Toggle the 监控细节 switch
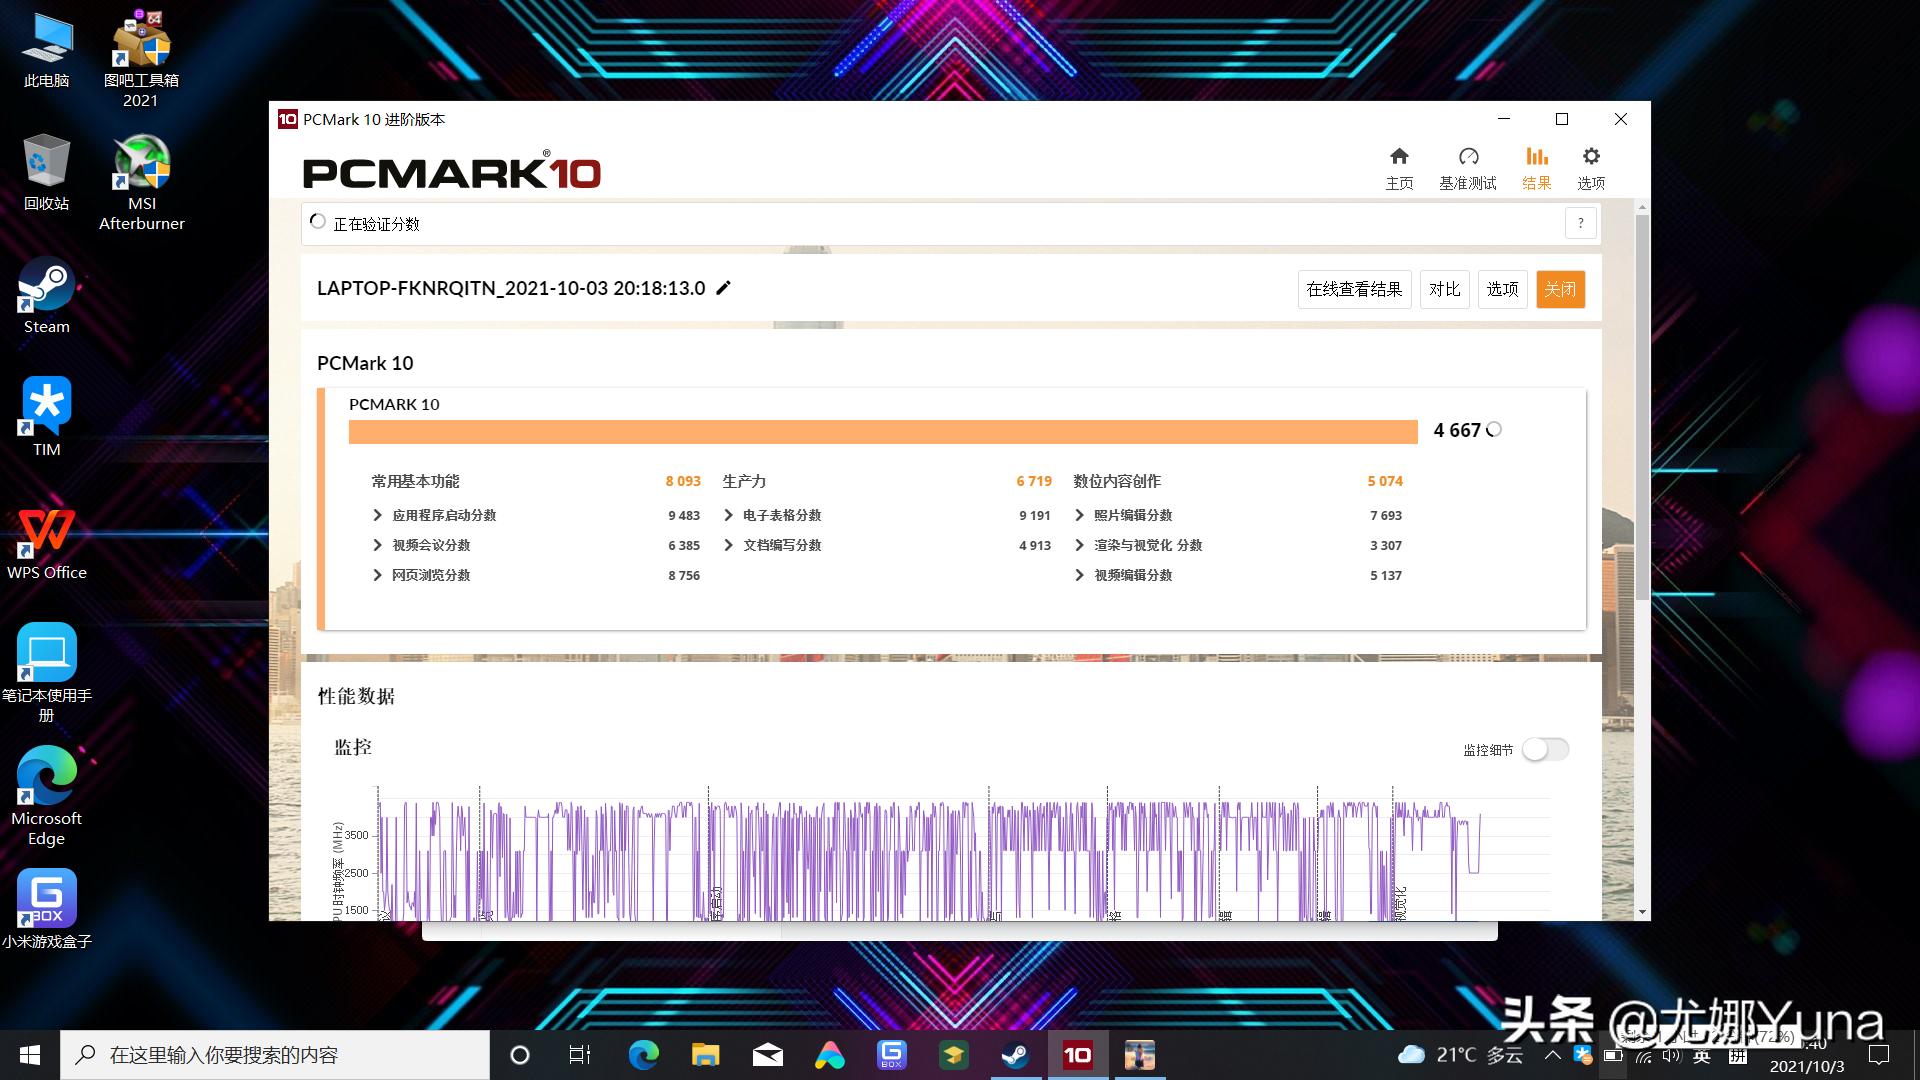Screen dimensions: 1920x1080 [x=1545, y=749]
